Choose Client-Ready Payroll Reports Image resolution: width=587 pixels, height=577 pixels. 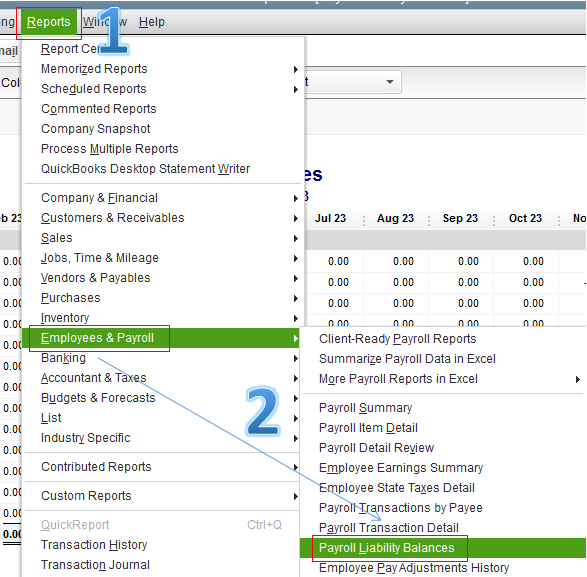coord(397,339)
